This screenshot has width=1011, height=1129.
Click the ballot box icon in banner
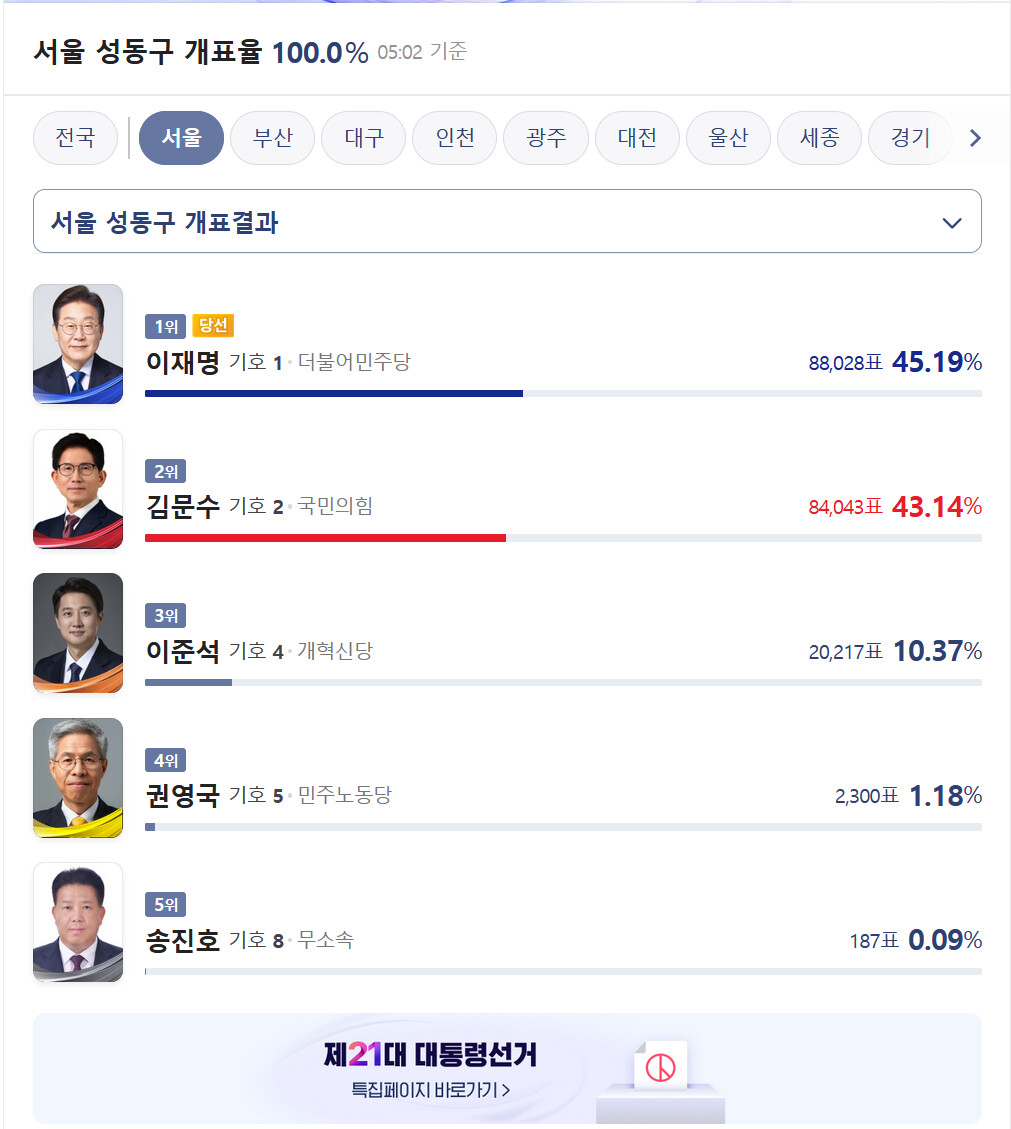click(x=660, y=1080)
